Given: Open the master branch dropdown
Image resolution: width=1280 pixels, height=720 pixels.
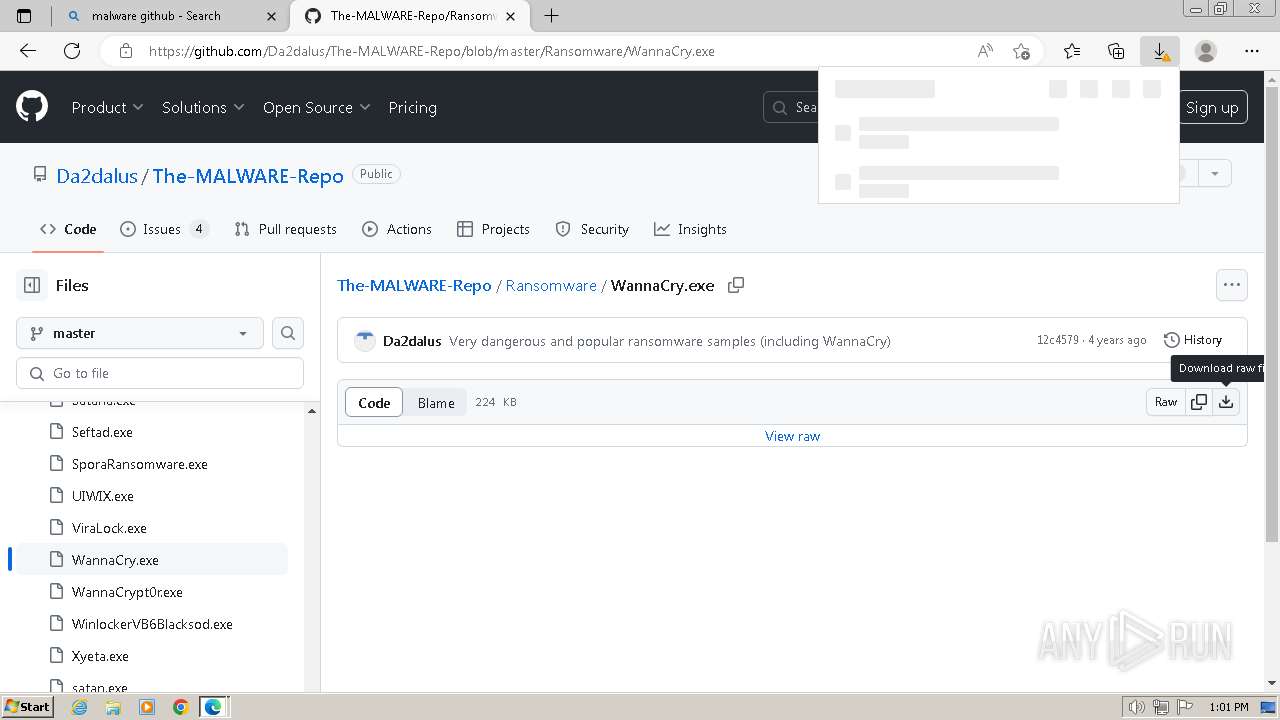Looking at the screenshot, I should (140, 333).
